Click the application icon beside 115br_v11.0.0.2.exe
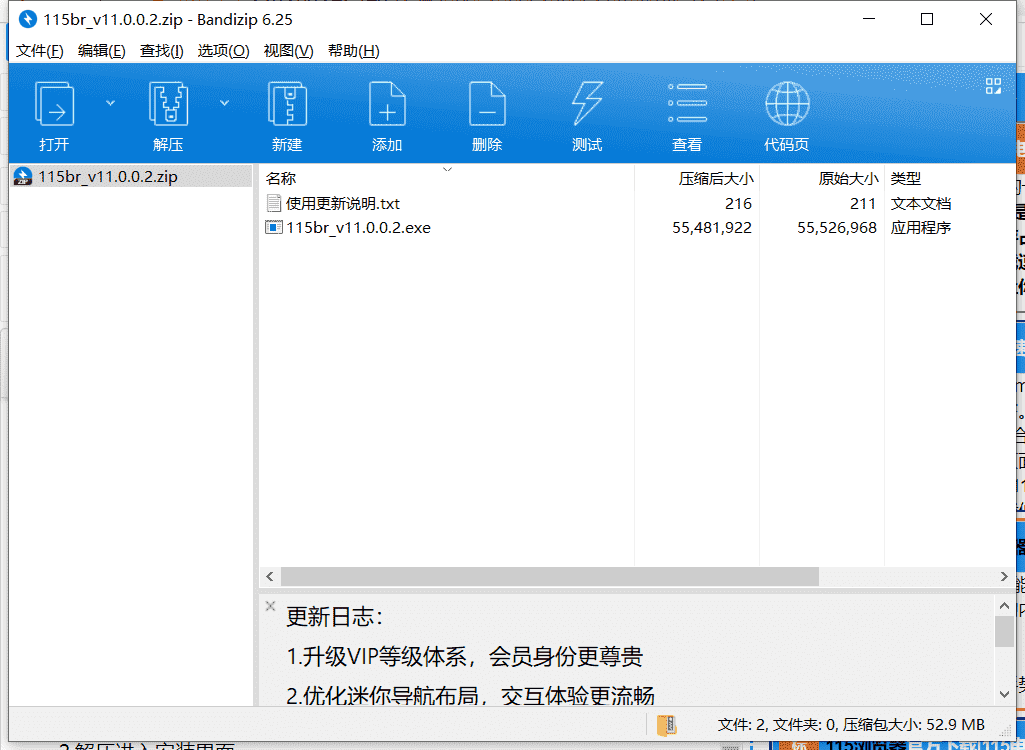1025x750 pixels. point(273,228)
